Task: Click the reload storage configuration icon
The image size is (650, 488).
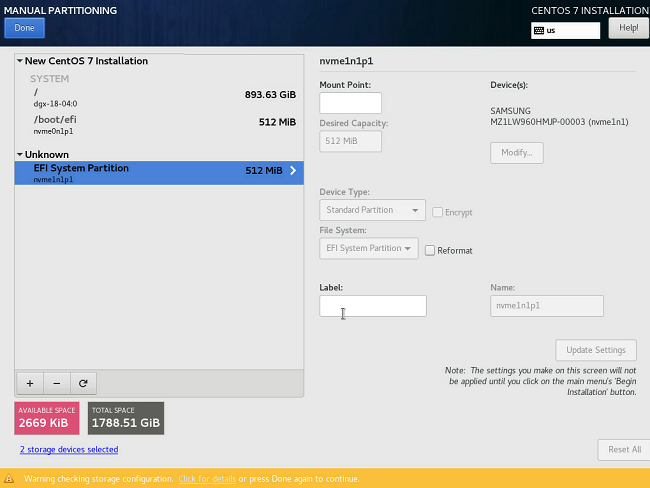Action: point(83,383)
